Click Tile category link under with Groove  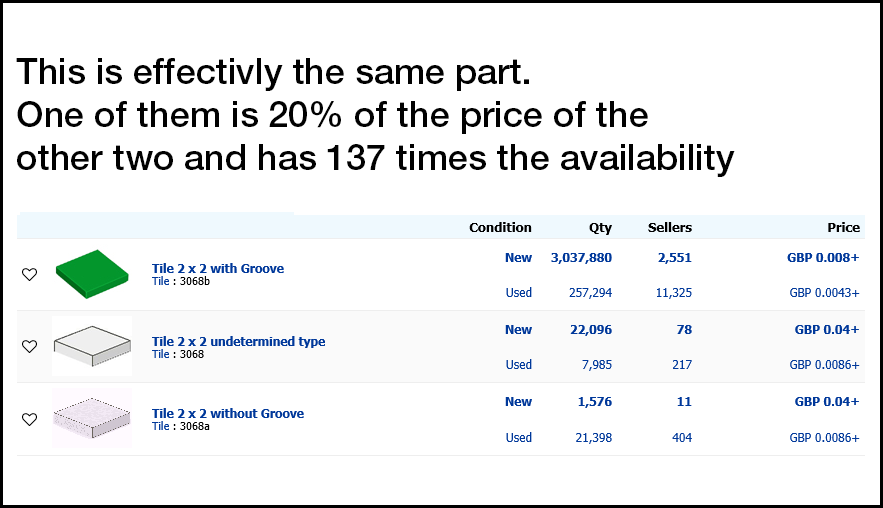coord(160,281)
